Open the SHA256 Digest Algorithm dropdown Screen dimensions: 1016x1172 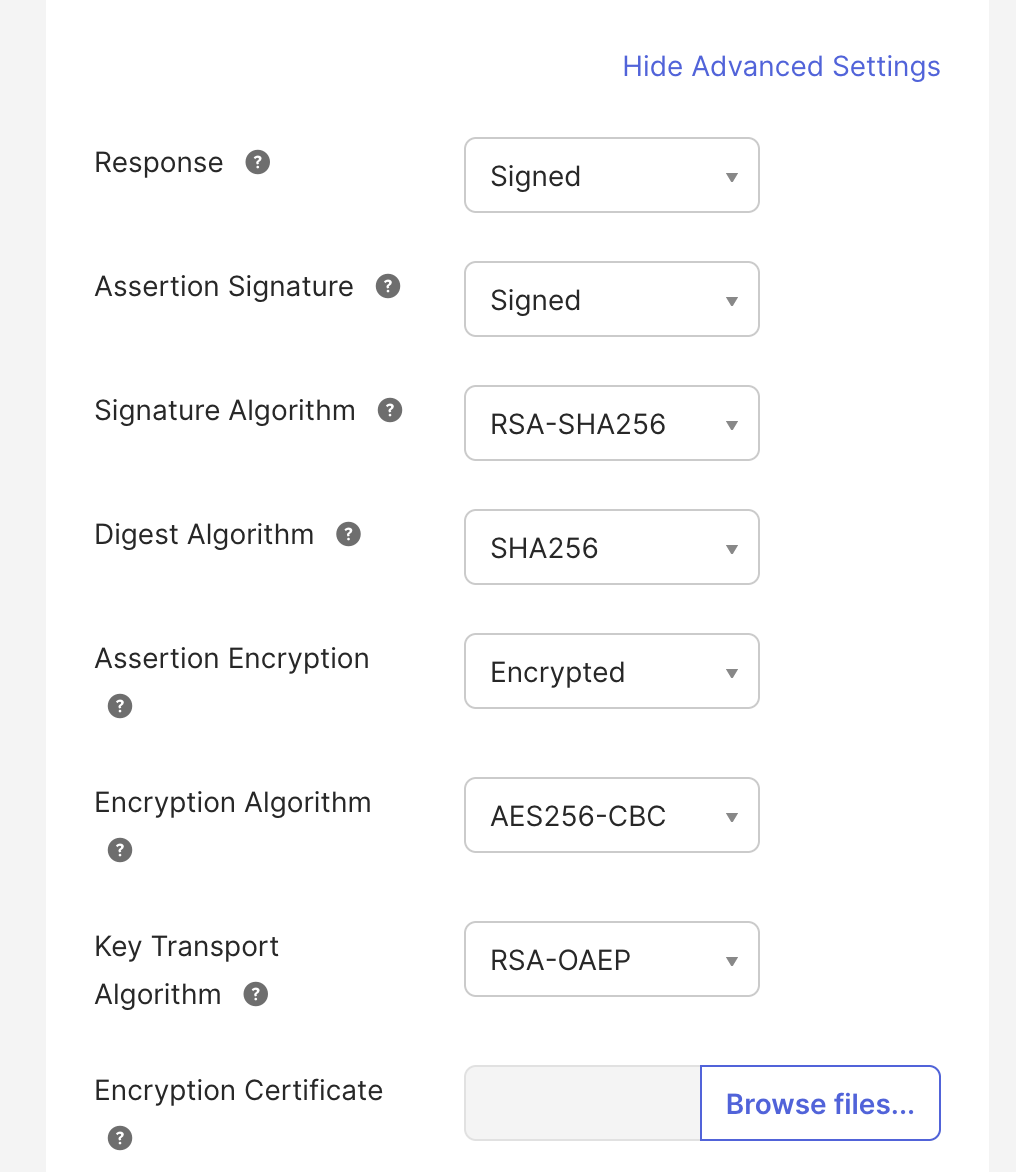click(x=611, y=547)
